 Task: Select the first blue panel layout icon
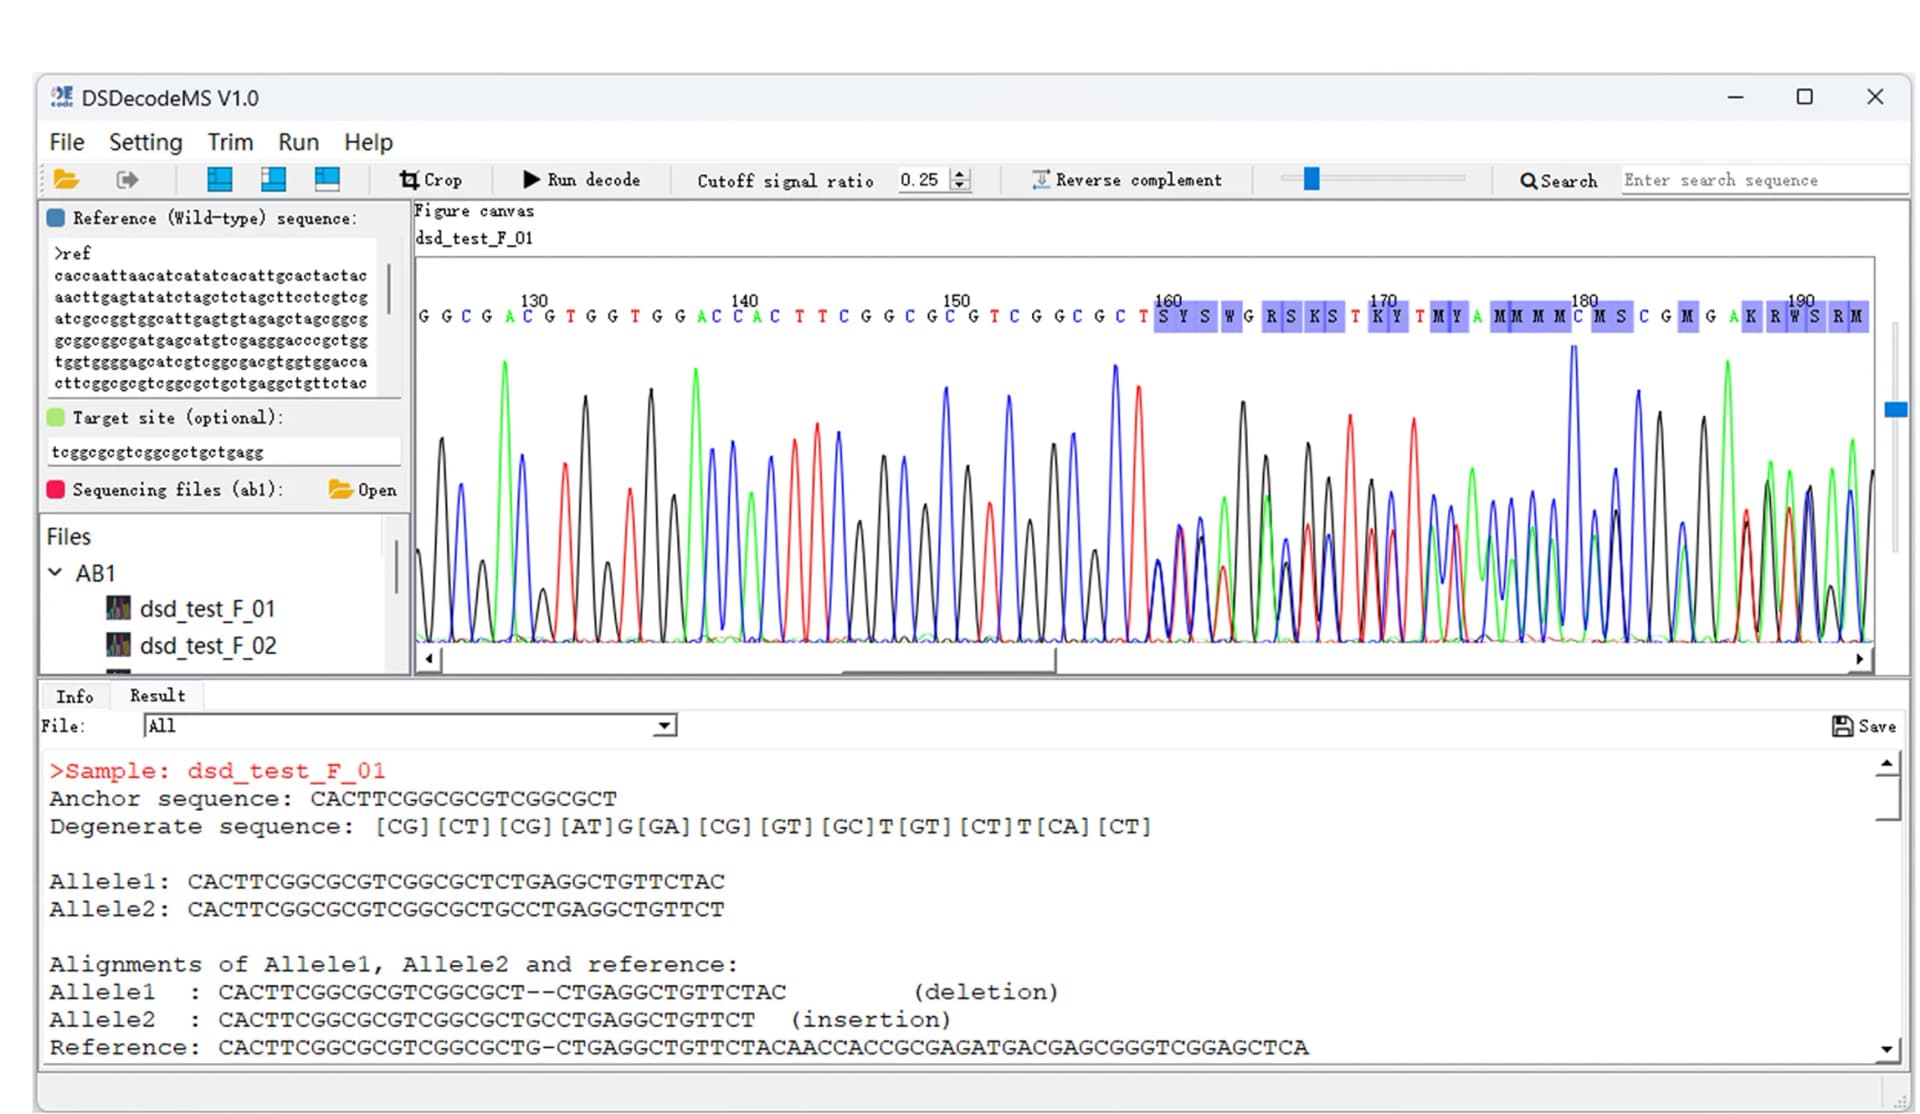[220, 179]
